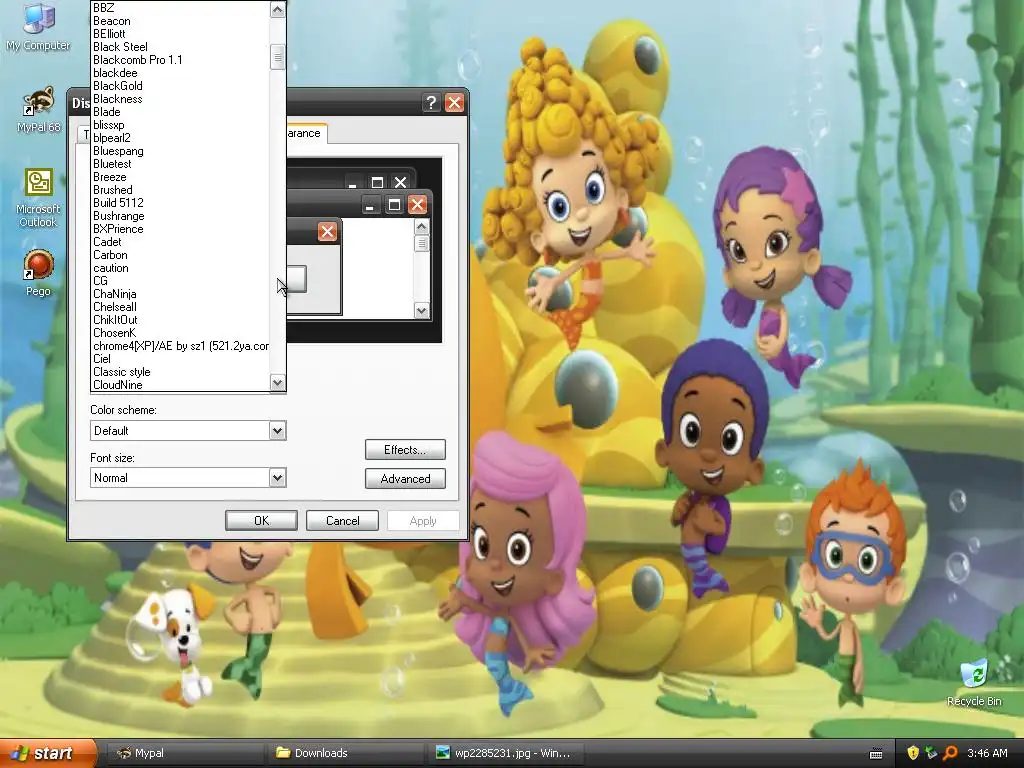Select the Appearance tab
Image resolution: width=1024 pixels, height=768 pixels.
click(306, 133)
